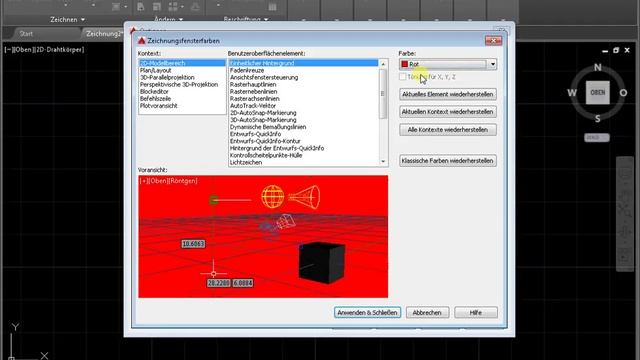This screenshot has width=640, height=360.
Task: Click scroll-up arrow of element list
Action: pos(383,64)
